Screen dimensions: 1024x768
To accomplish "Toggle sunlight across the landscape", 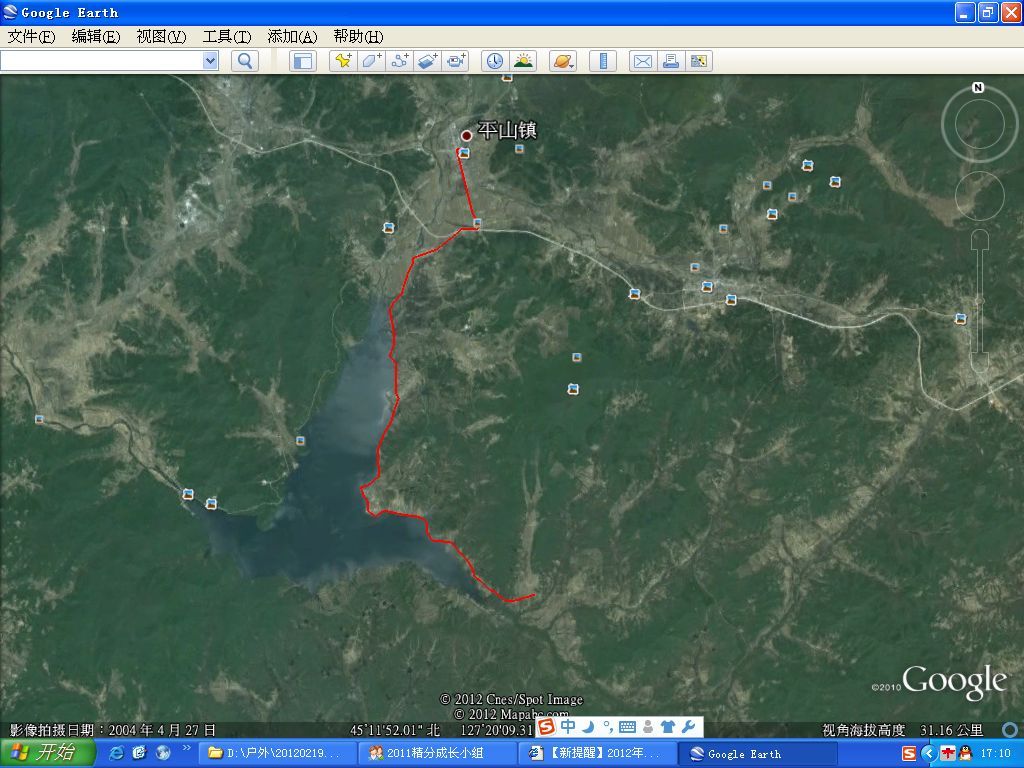I will [523, 61].
